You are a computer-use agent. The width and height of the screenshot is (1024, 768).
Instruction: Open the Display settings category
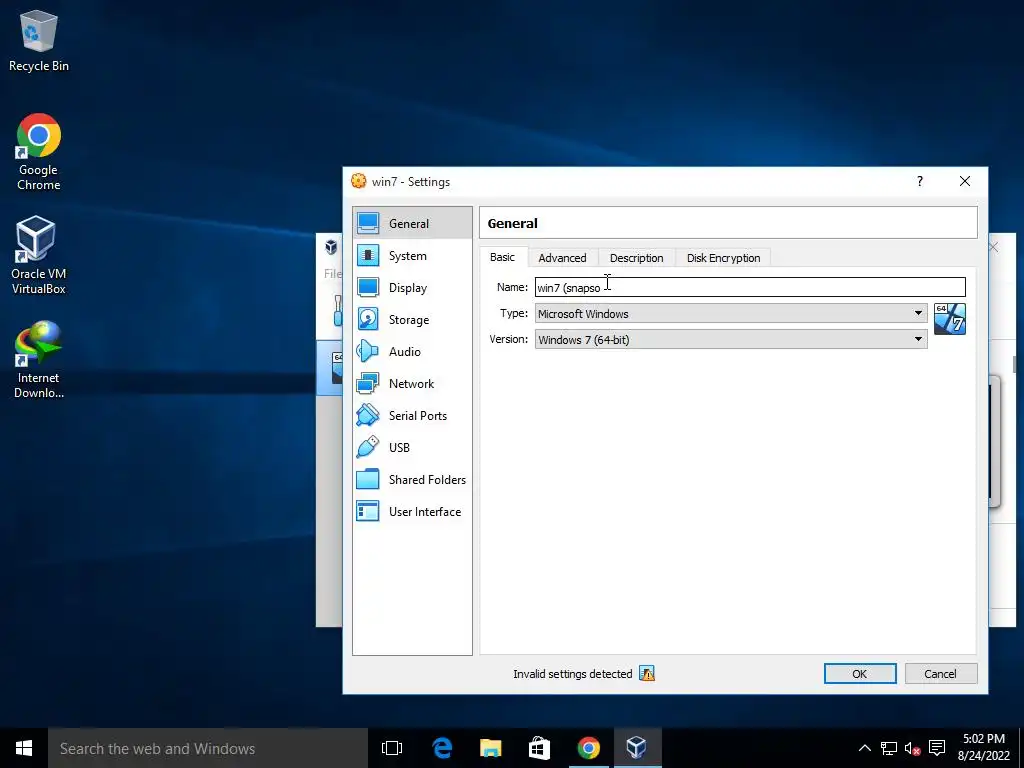(412, 287)
